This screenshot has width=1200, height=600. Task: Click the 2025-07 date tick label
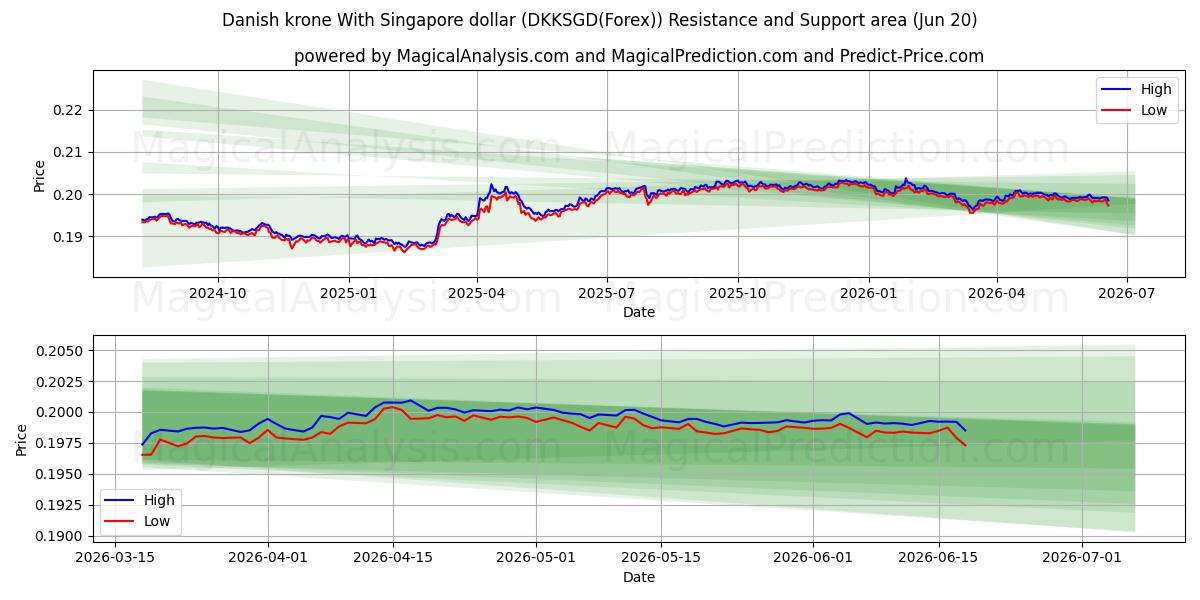(607, 293)
